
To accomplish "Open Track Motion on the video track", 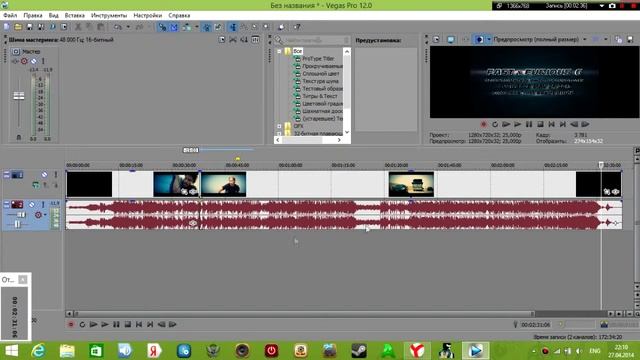I will [36, 185].
